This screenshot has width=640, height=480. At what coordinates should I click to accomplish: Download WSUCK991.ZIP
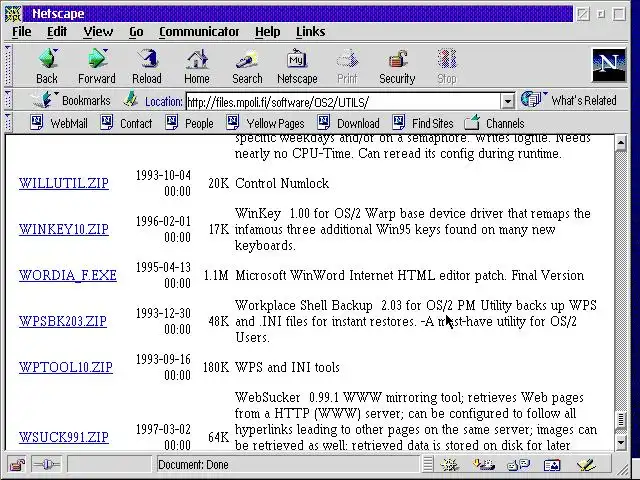pyautogui.click(x=64, y=437)
